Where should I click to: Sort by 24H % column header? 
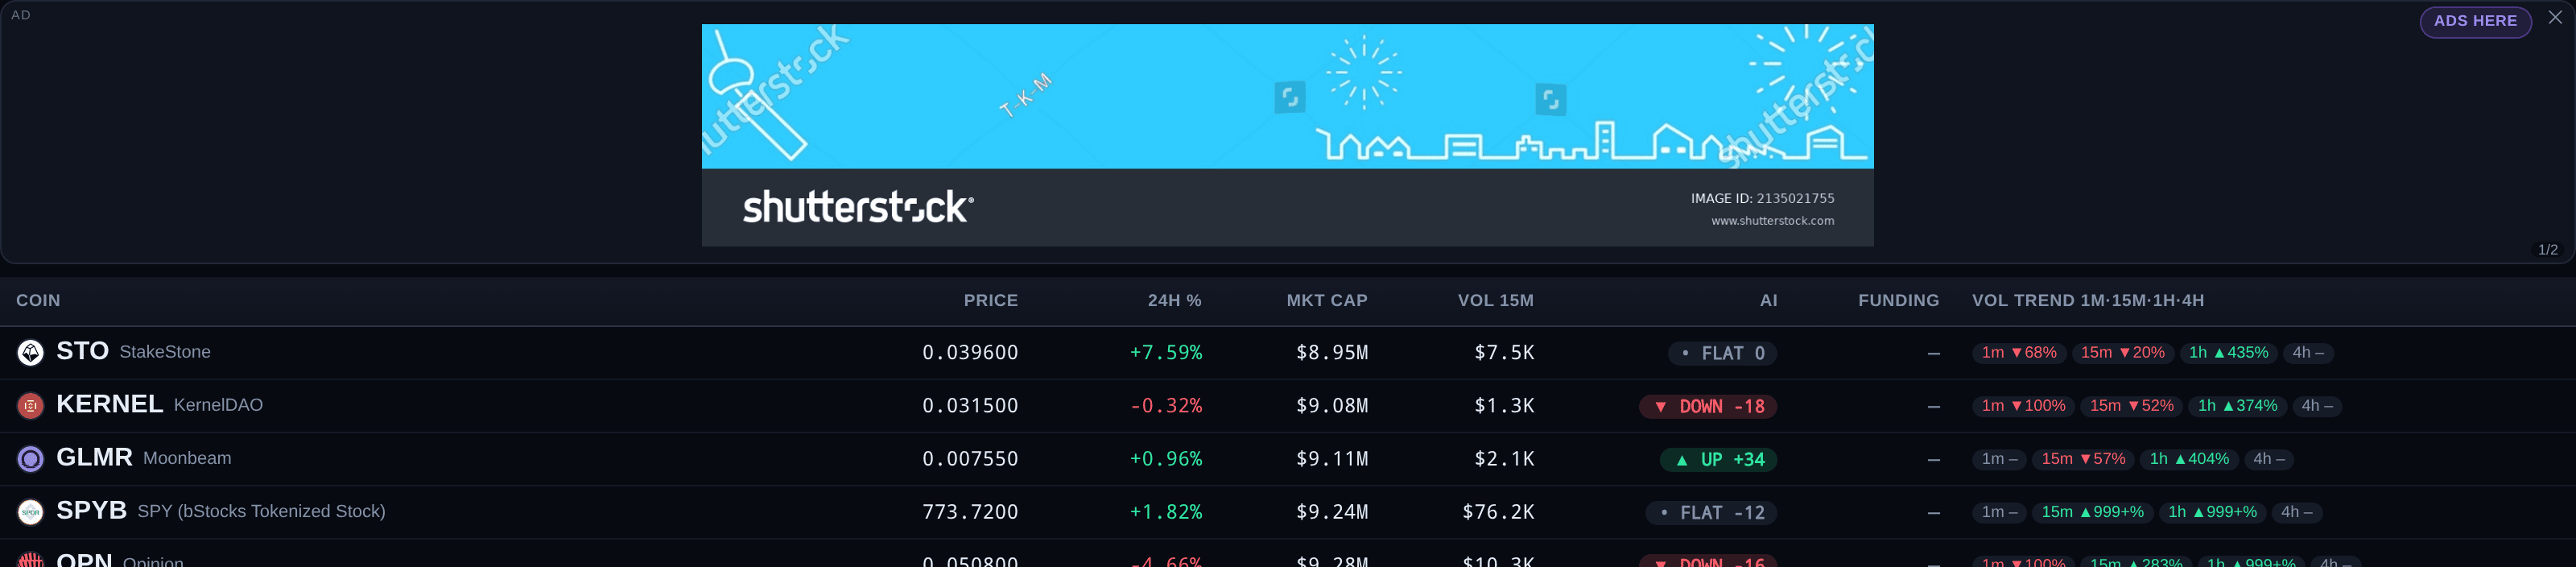click(1174, 300)
